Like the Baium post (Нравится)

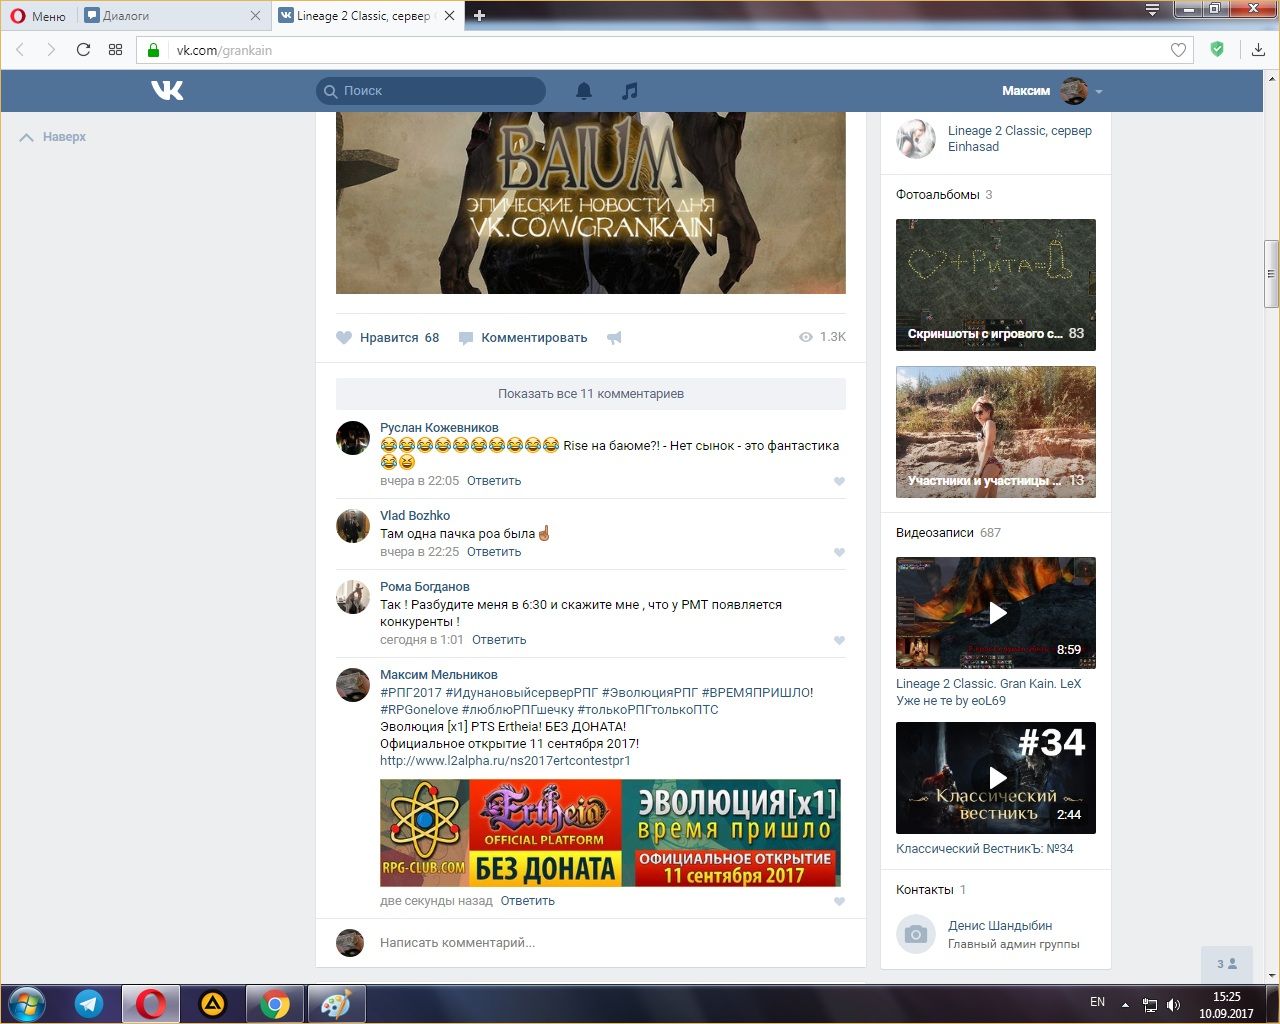388,338
